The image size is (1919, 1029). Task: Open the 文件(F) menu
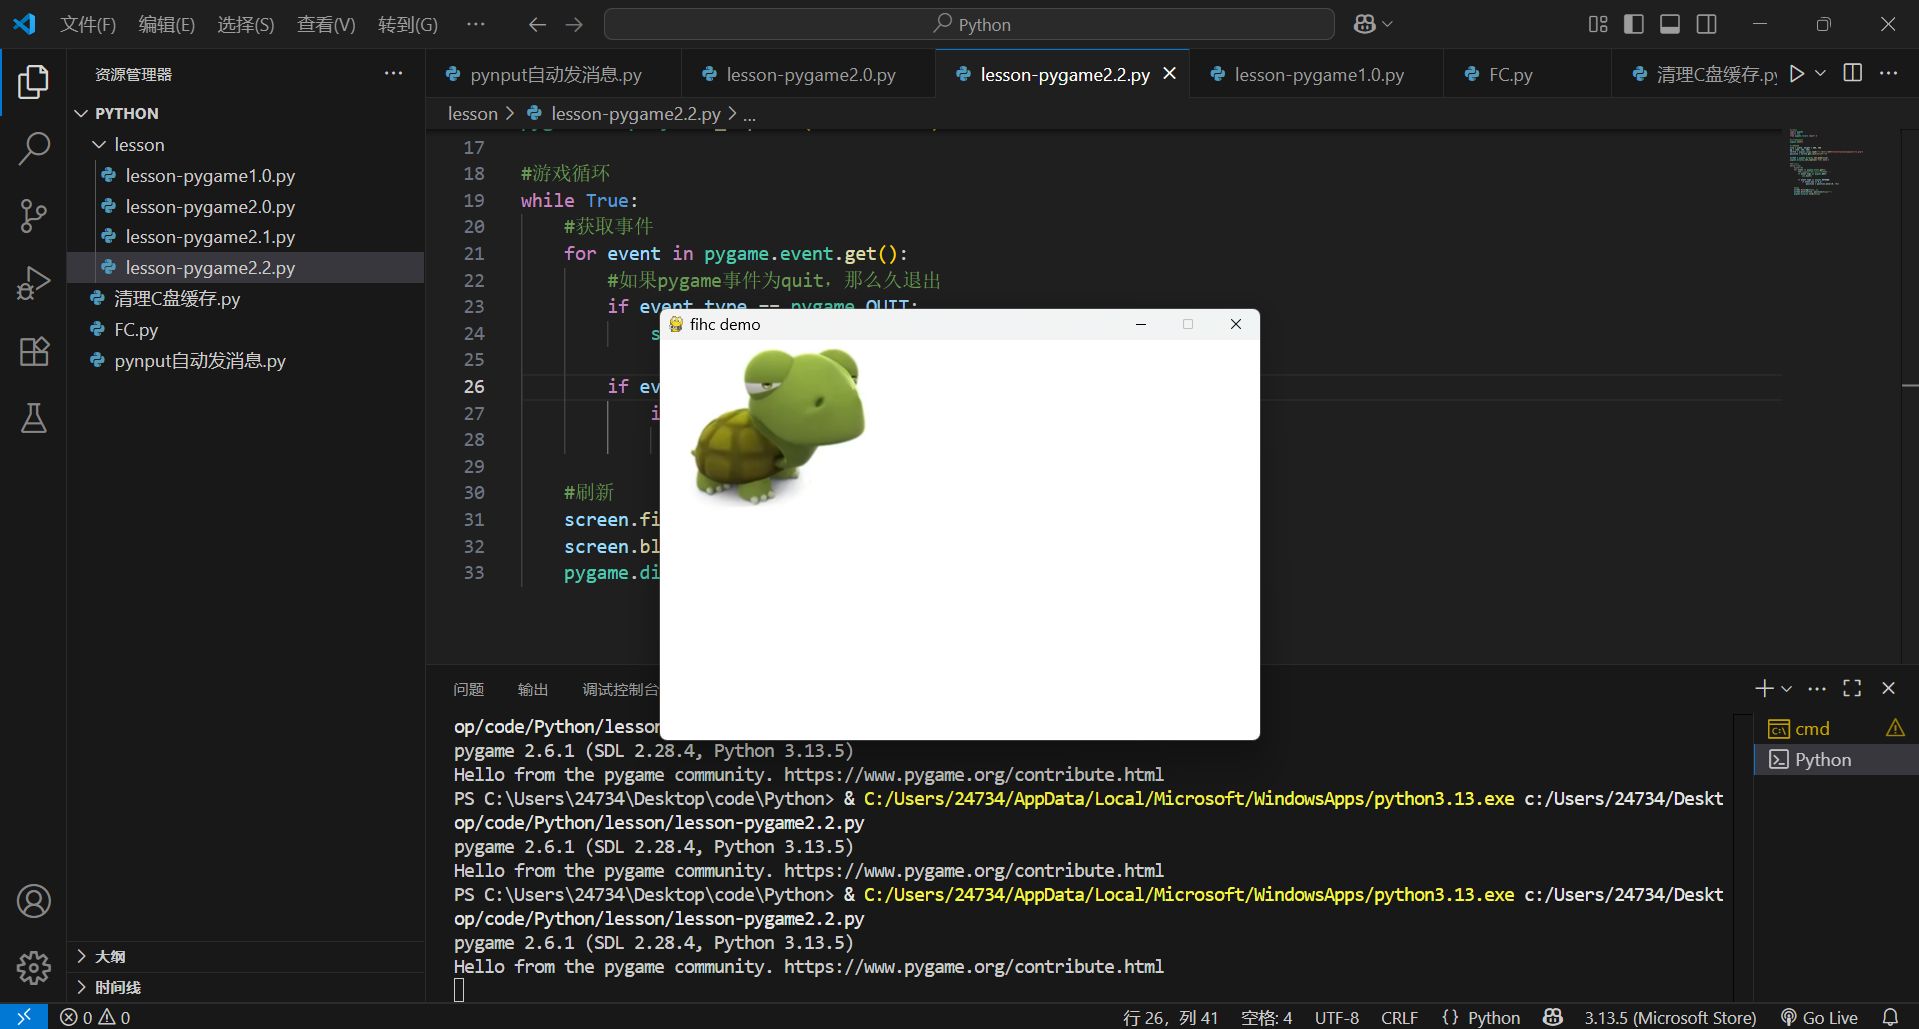pos(88,24)
